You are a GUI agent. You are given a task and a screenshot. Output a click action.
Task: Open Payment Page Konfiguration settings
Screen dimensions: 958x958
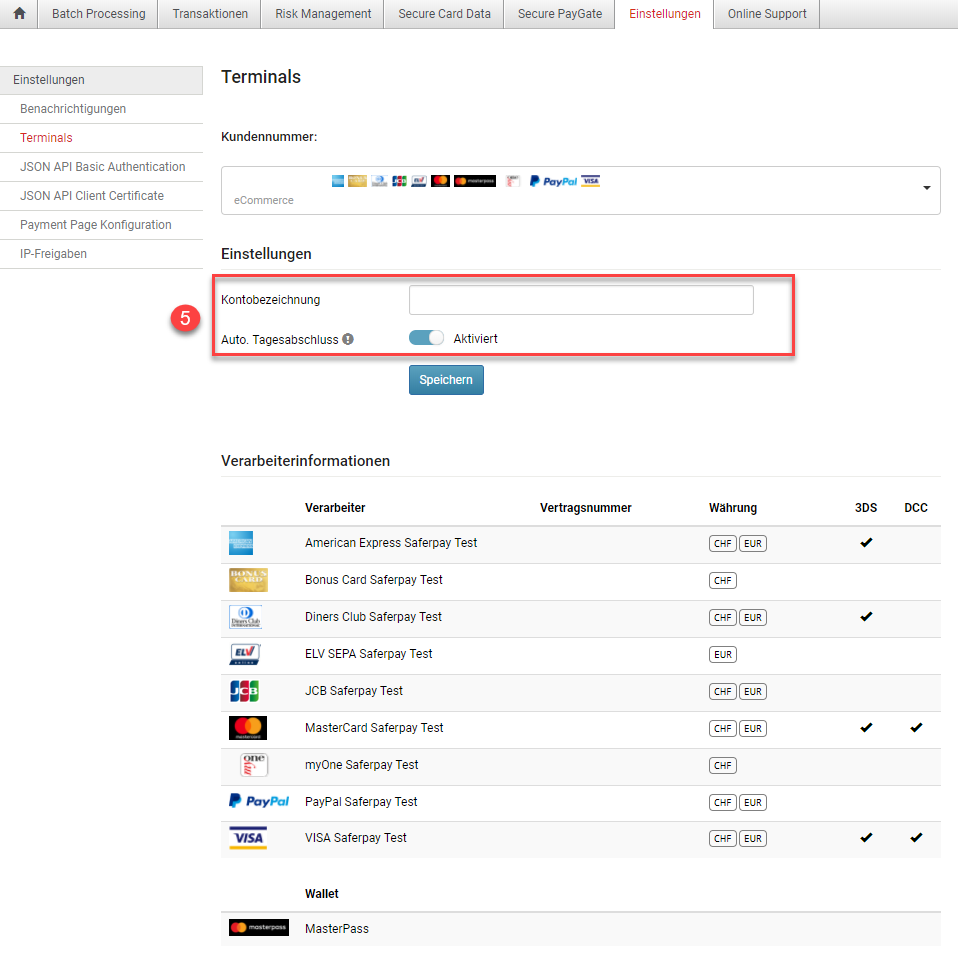coord(95,225)
